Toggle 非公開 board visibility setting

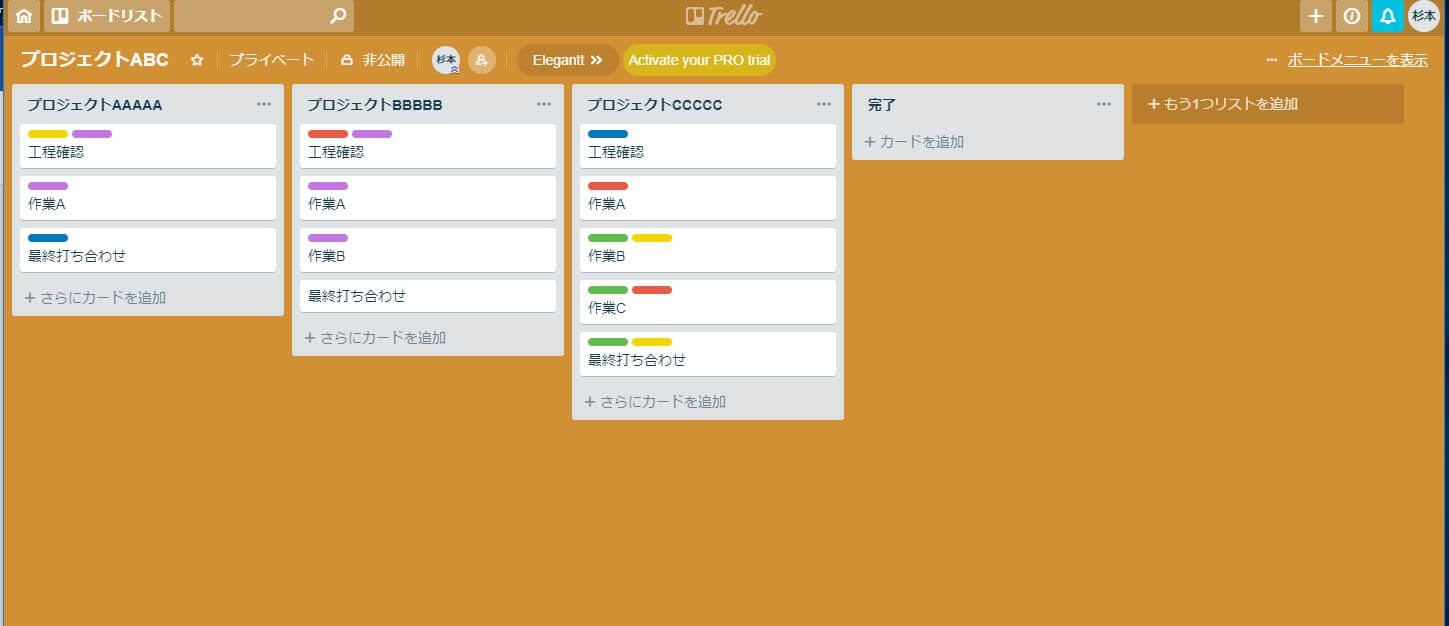point(373,60)
